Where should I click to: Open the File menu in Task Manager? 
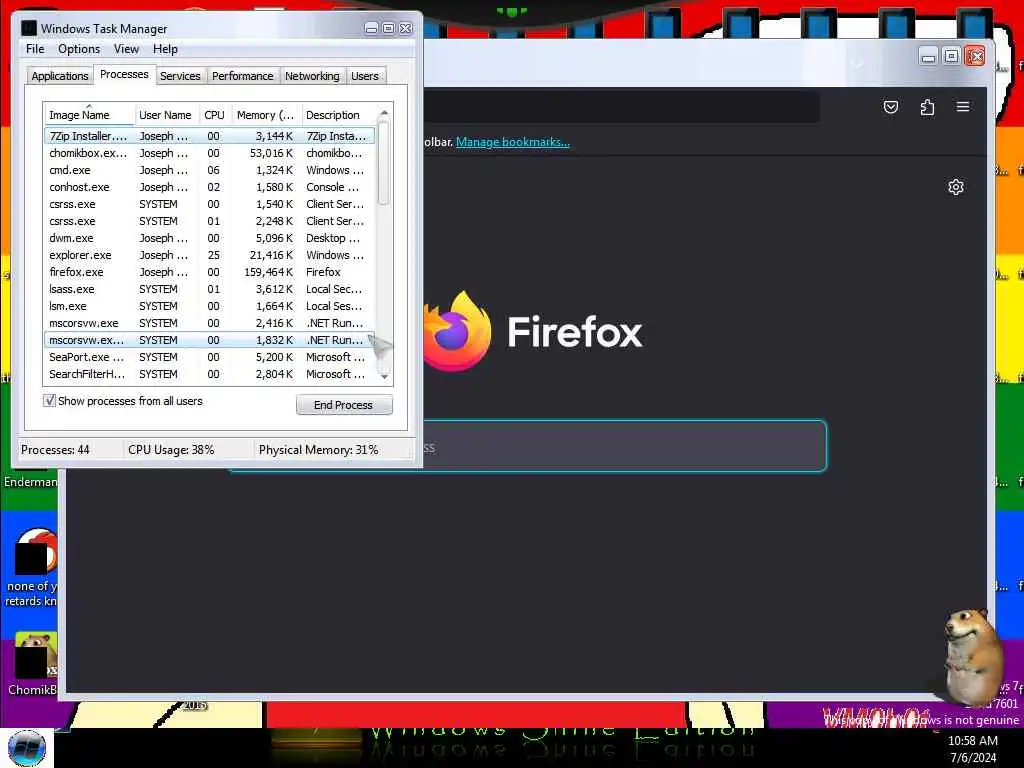tap(35, 49)
